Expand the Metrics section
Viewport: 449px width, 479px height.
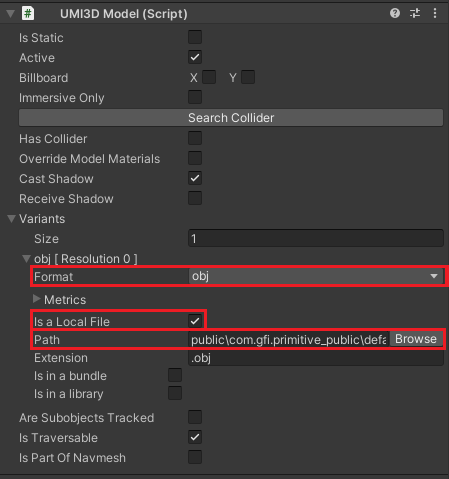(37, 299)
